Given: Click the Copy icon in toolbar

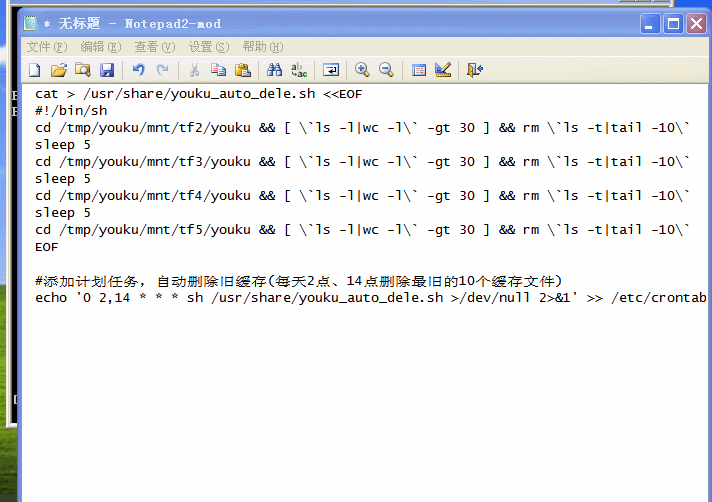Looking at the screenshot, I should [x=218, y=70].
